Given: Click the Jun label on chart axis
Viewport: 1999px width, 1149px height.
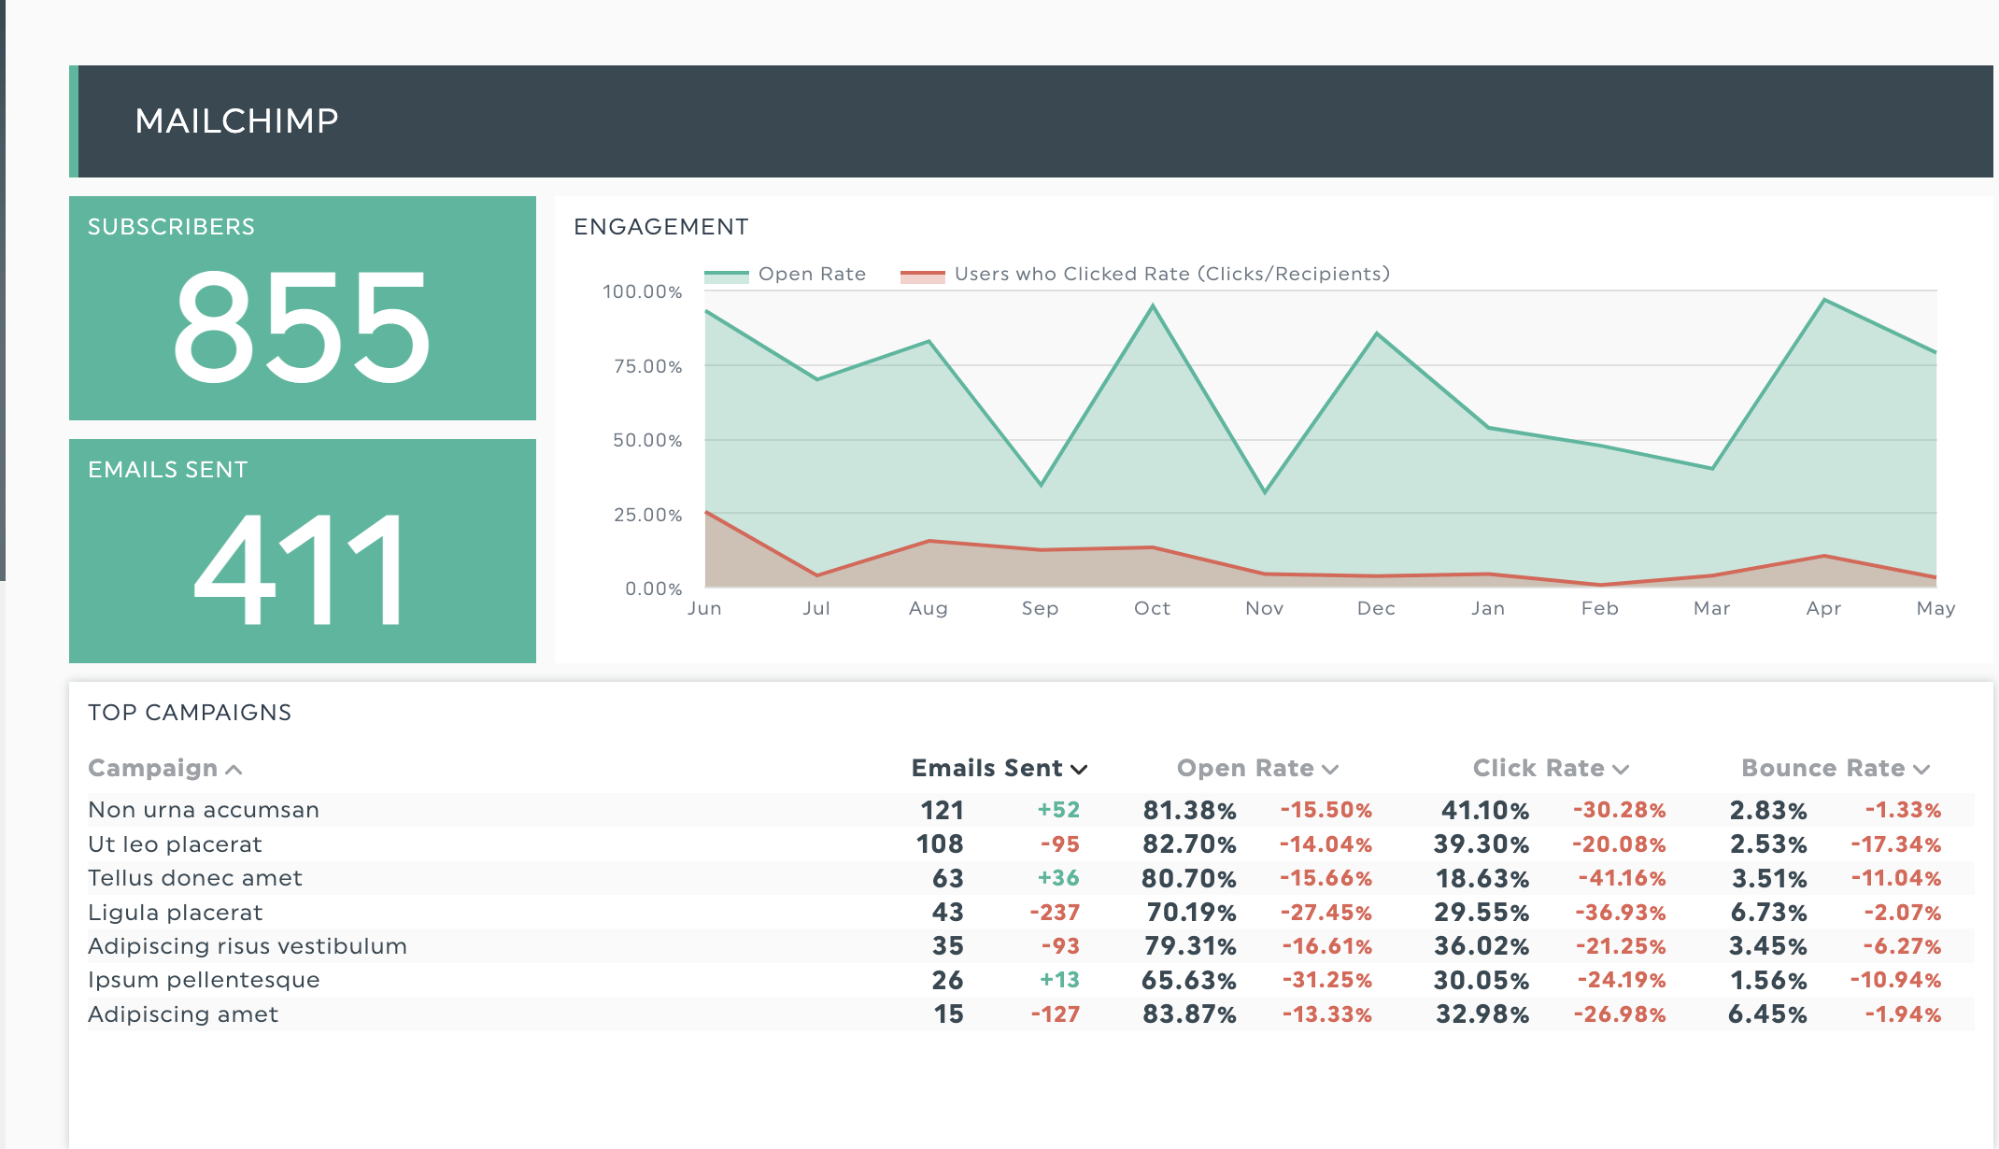Looking at the screenshot, I should (x=704, y=608).
